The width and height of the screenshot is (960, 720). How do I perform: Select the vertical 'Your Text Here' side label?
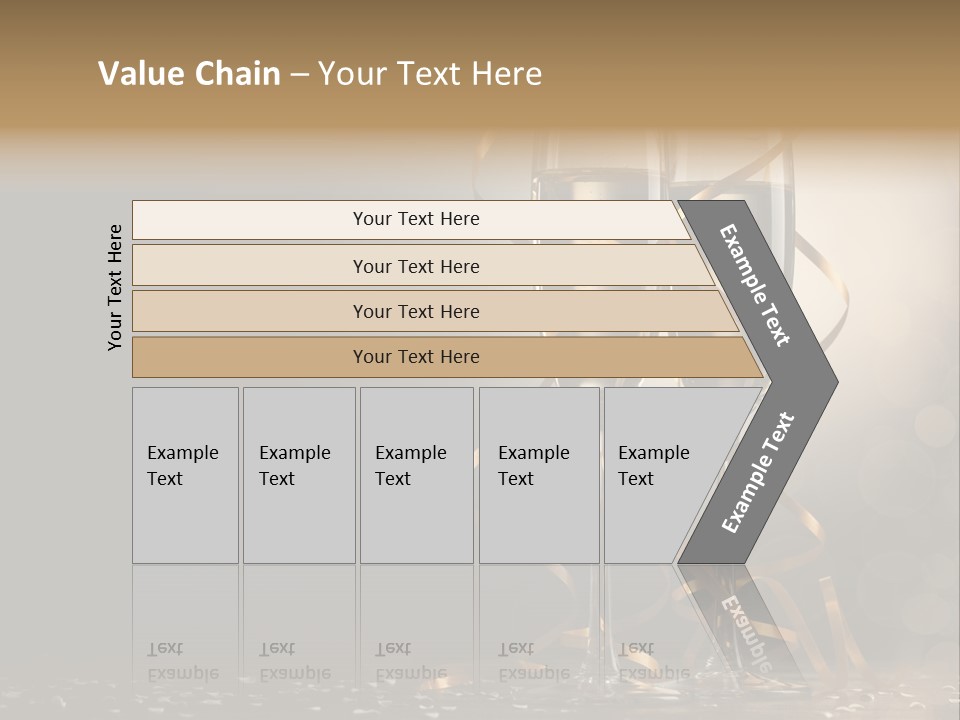[x=115, y=288]
